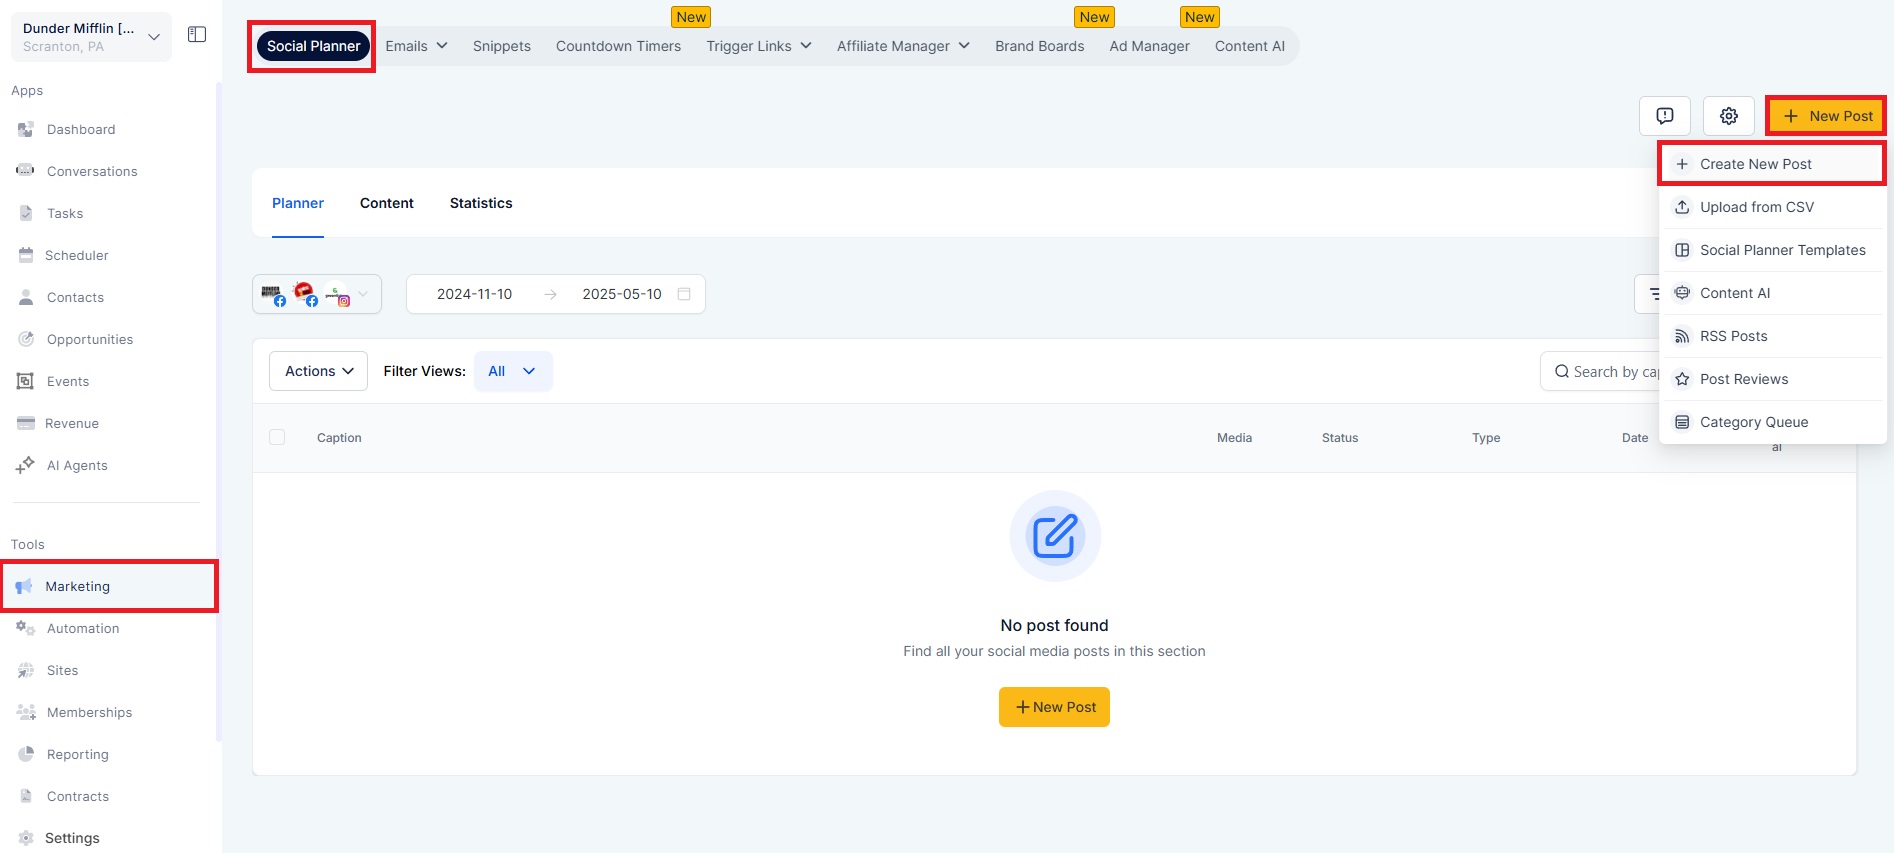
Task: Tick the select-all checkbox beside Caption
Action: (277, 437)
